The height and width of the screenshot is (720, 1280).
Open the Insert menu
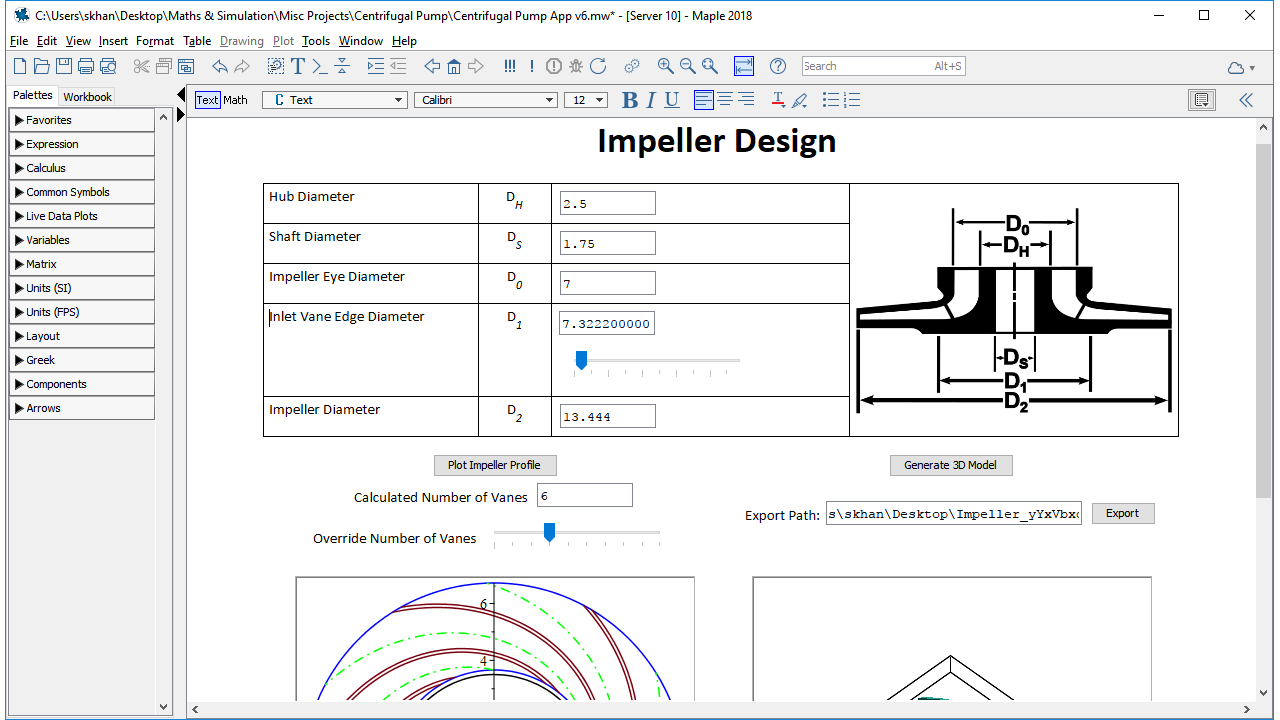pyautogui.click(x=113, y=41)
